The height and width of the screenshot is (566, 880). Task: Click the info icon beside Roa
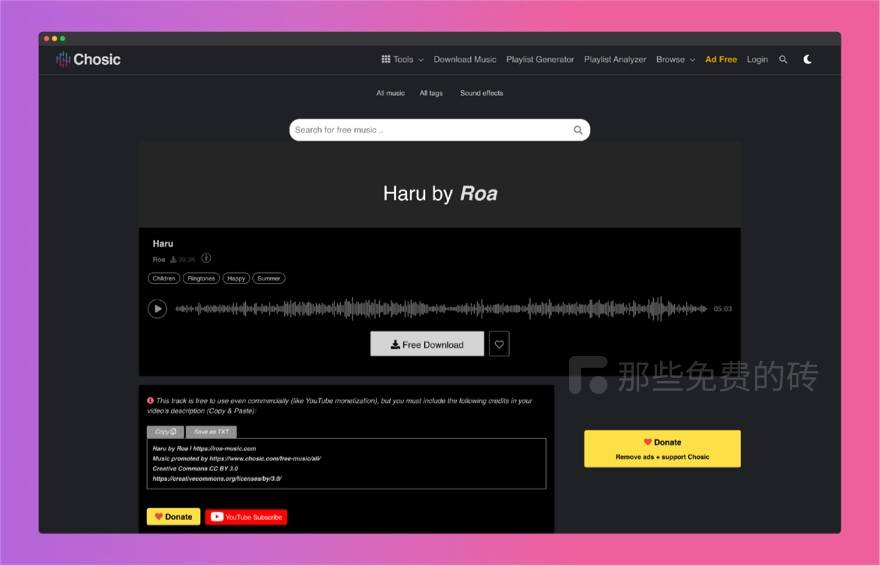coord(206,258)
